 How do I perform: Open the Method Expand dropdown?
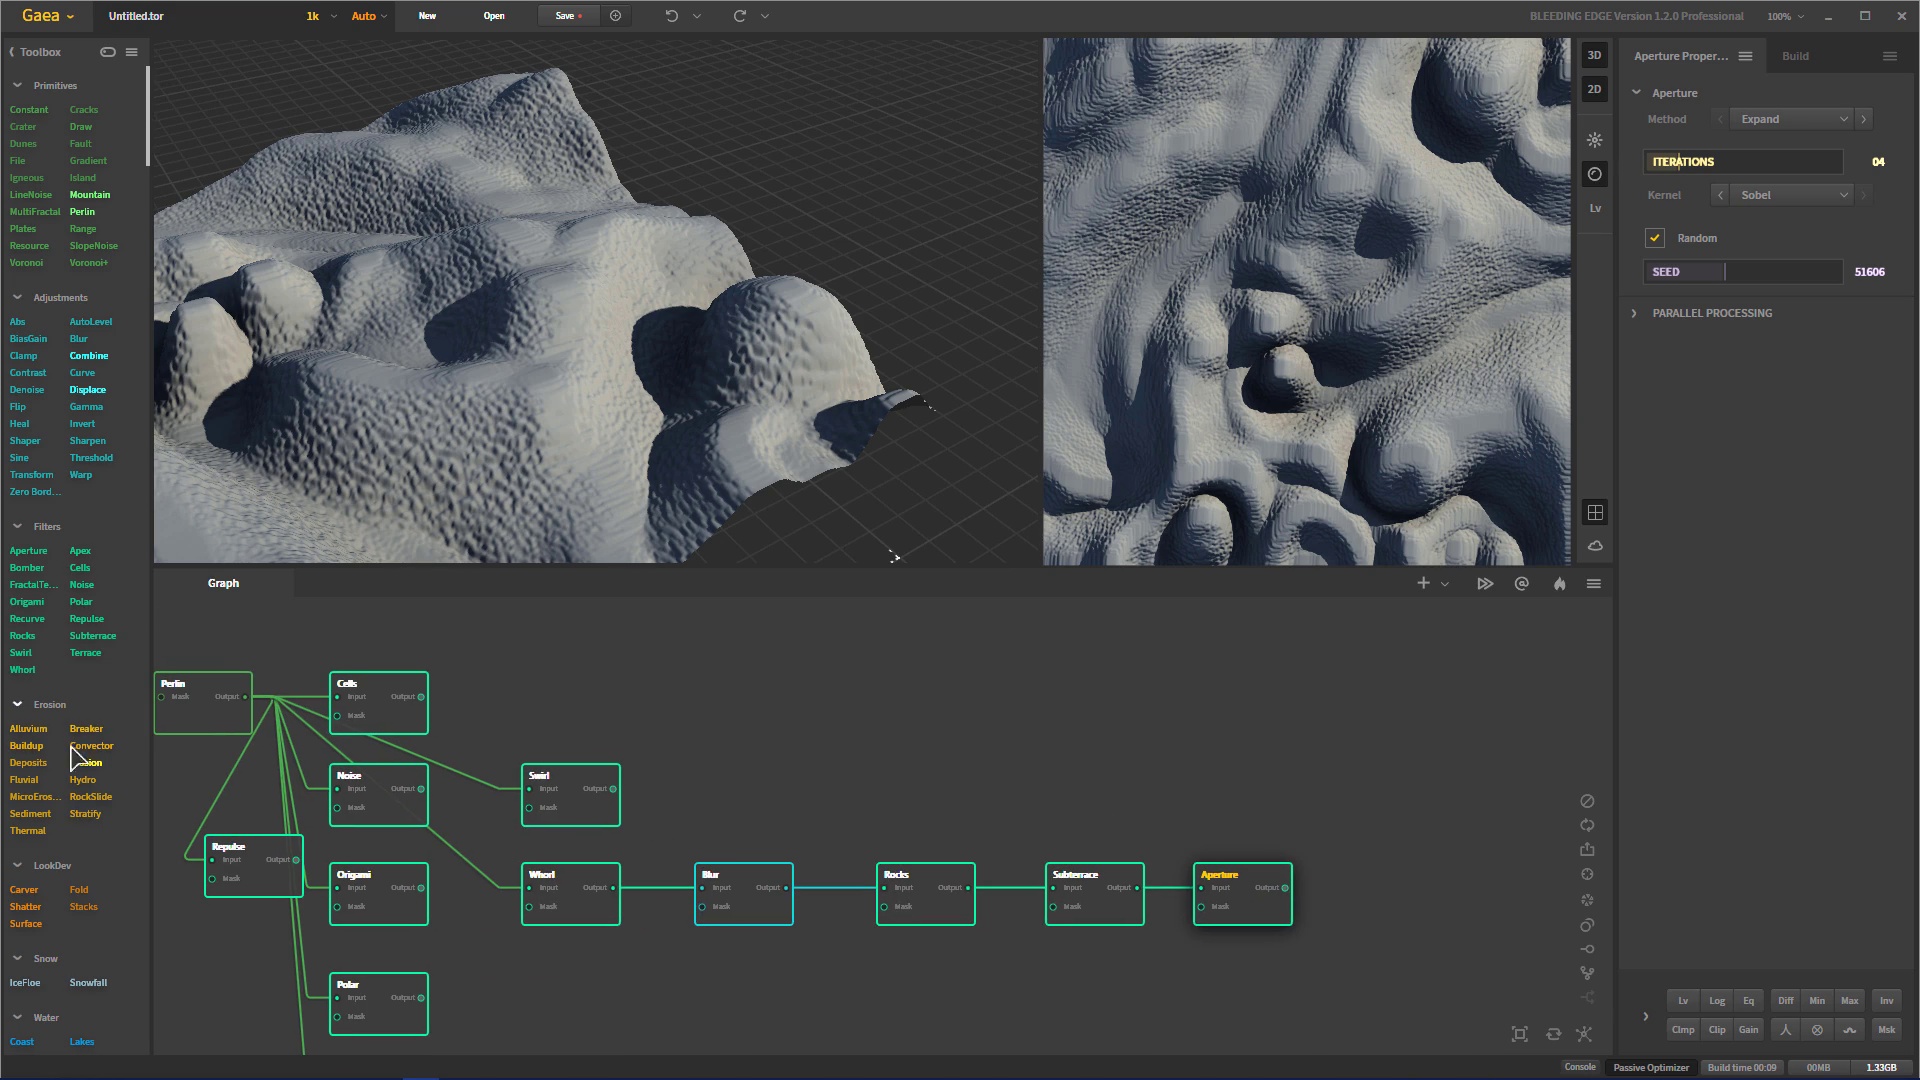pos(1792,119)
